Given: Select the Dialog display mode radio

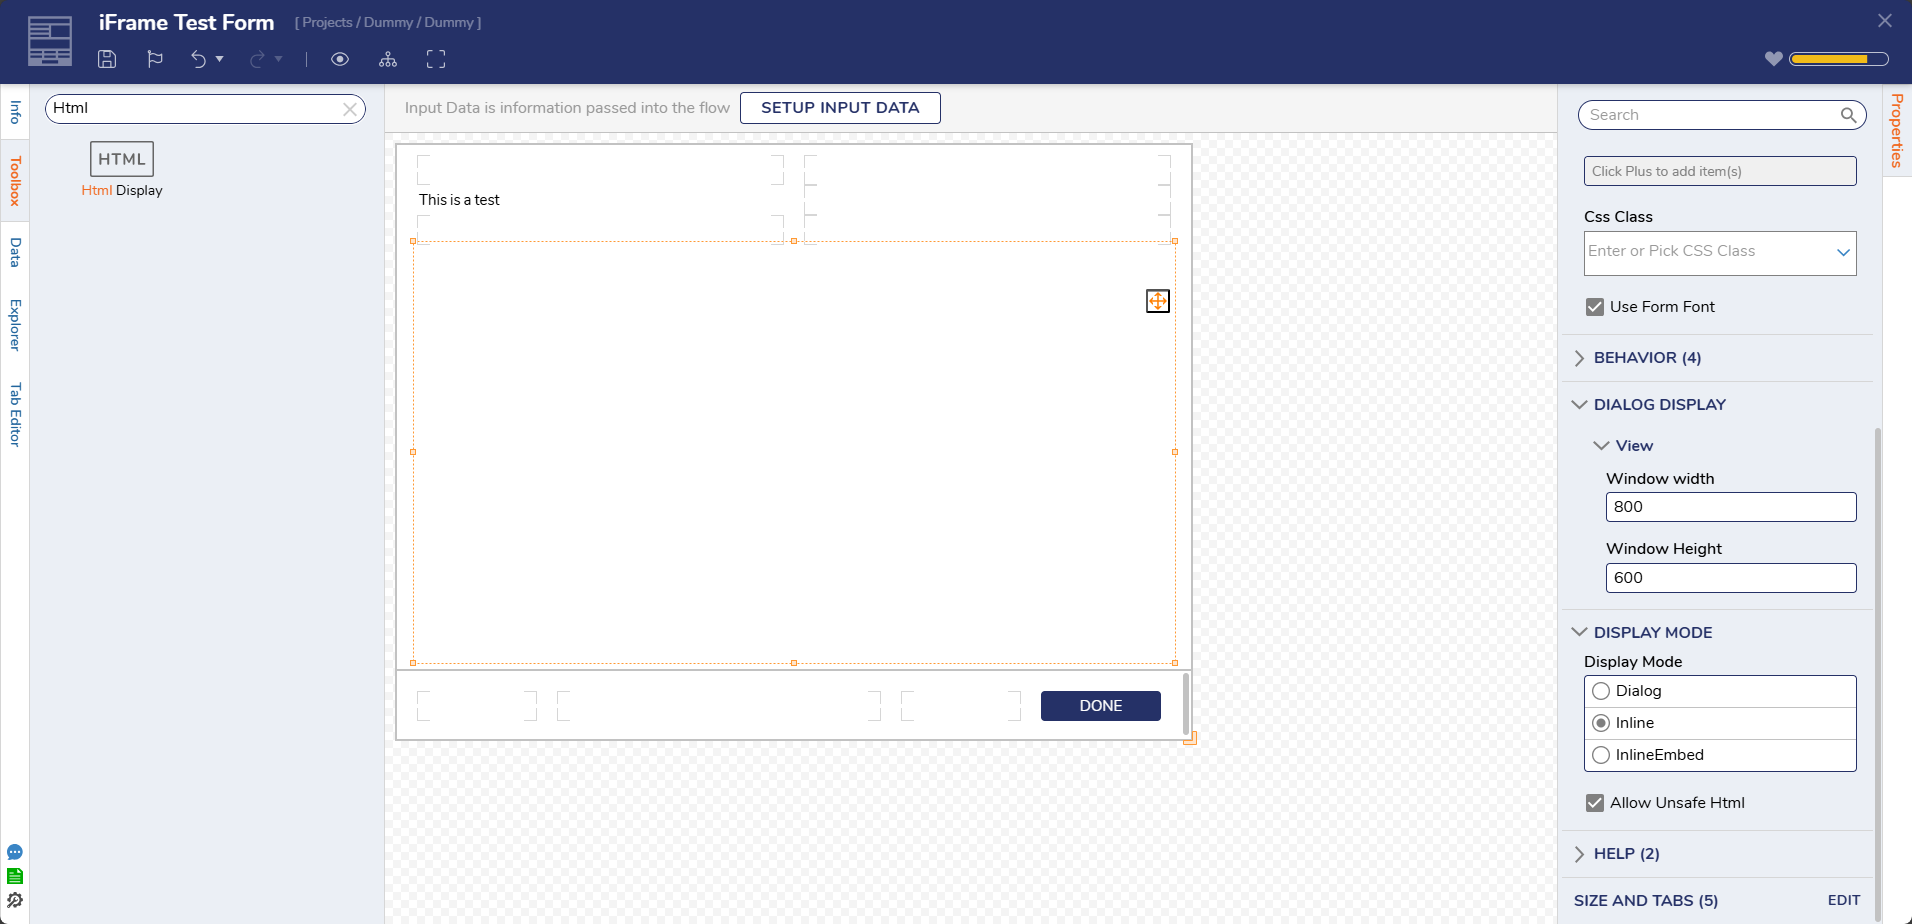Looking at the screenshot, I should pyautogui.click(x=1601, y=691).
